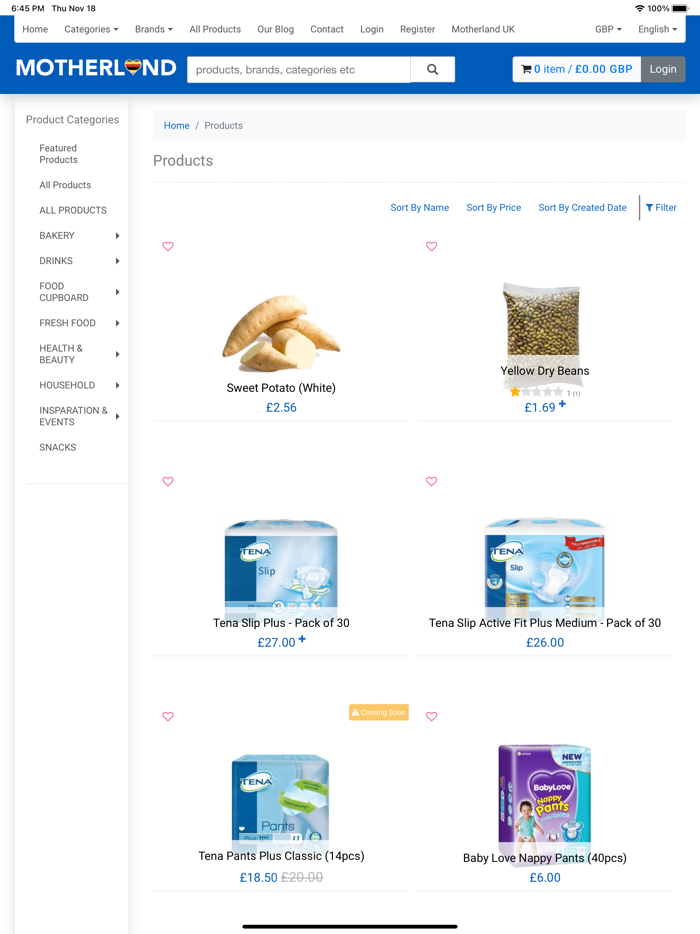Heart the Tena Slip Active Fit product
The width and height of the screenshot is (700, 934).
(432, 481)
